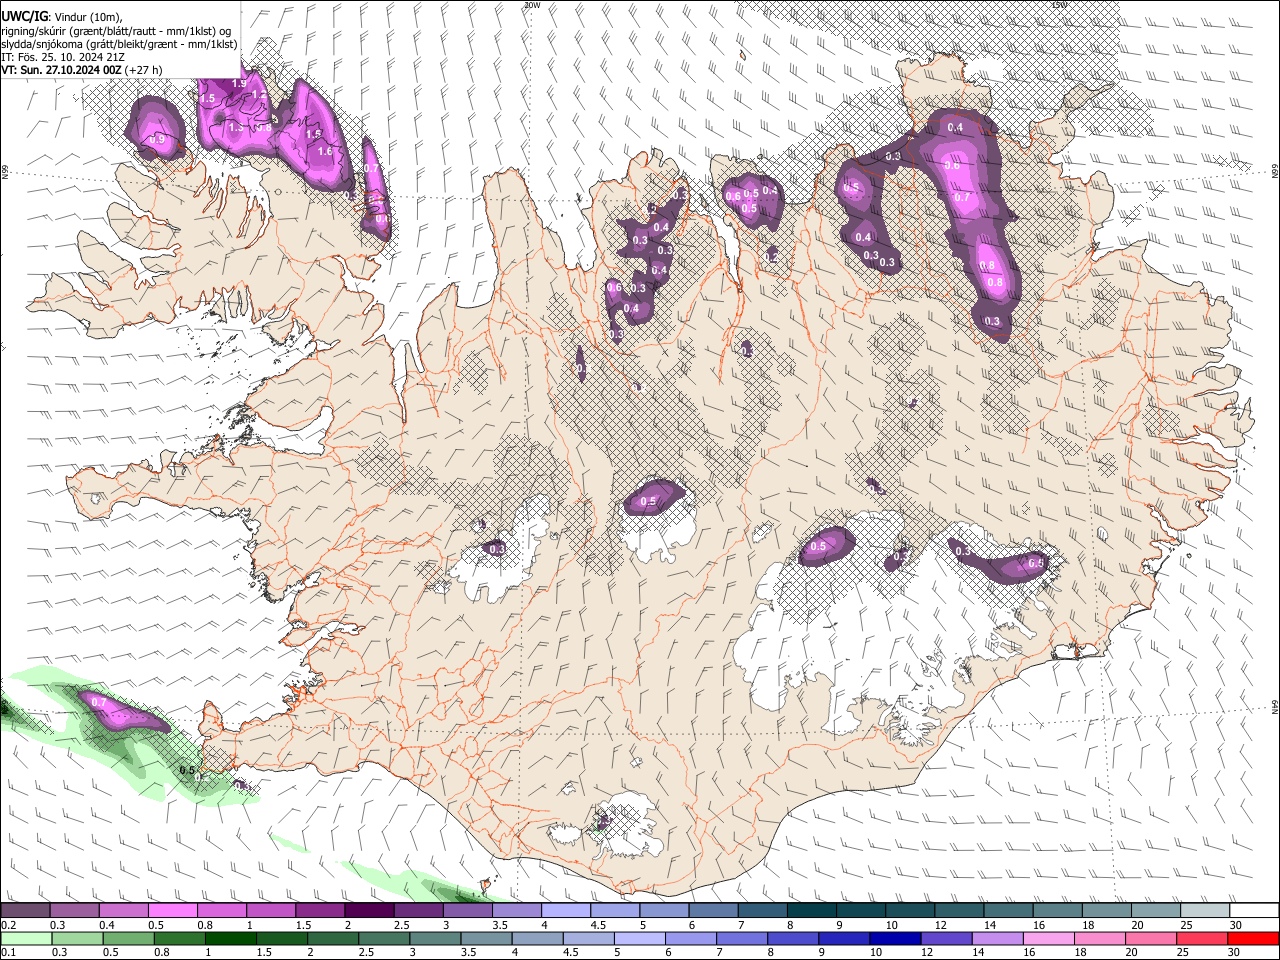1280x960 pixels.
Task: Click the "18" label in the lower legend
Action: [1081, 953]
